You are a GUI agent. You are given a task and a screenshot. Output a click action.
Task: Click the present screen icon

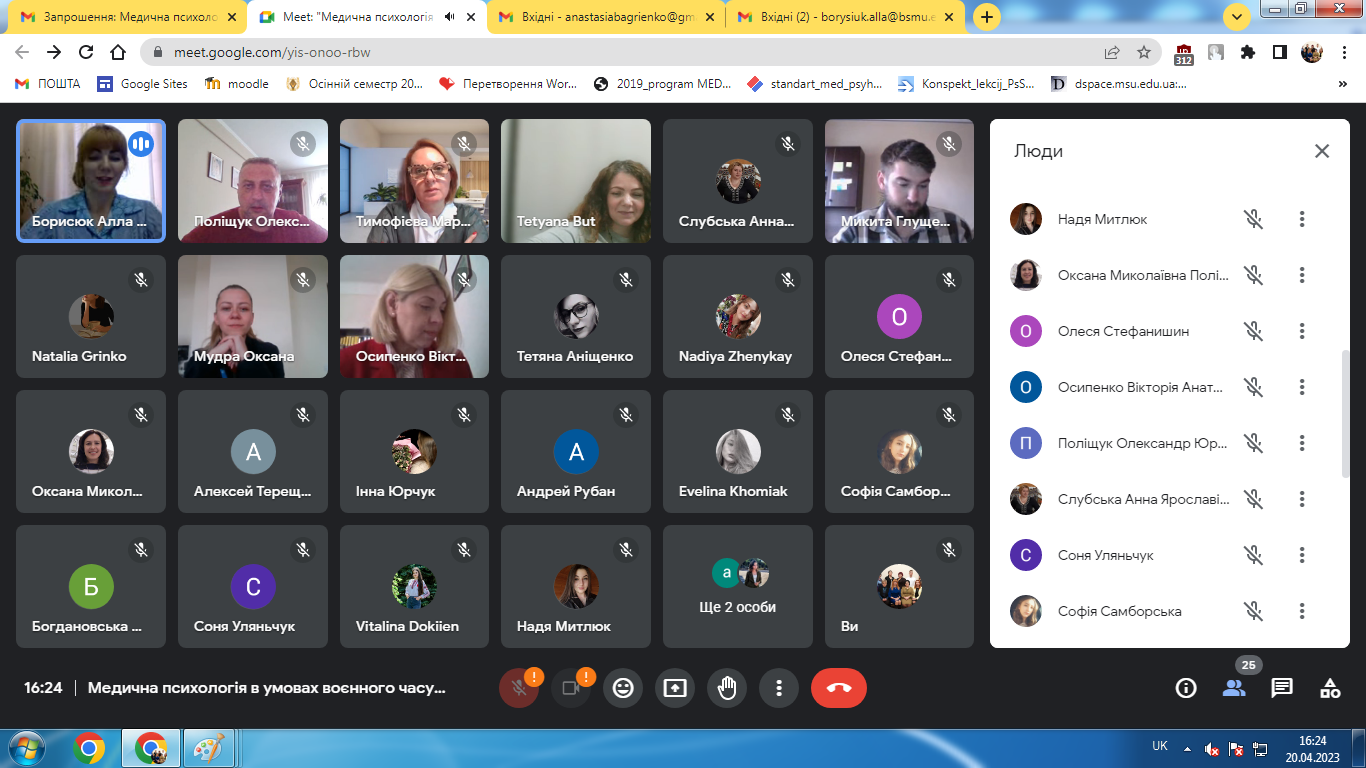coord(675,688)
